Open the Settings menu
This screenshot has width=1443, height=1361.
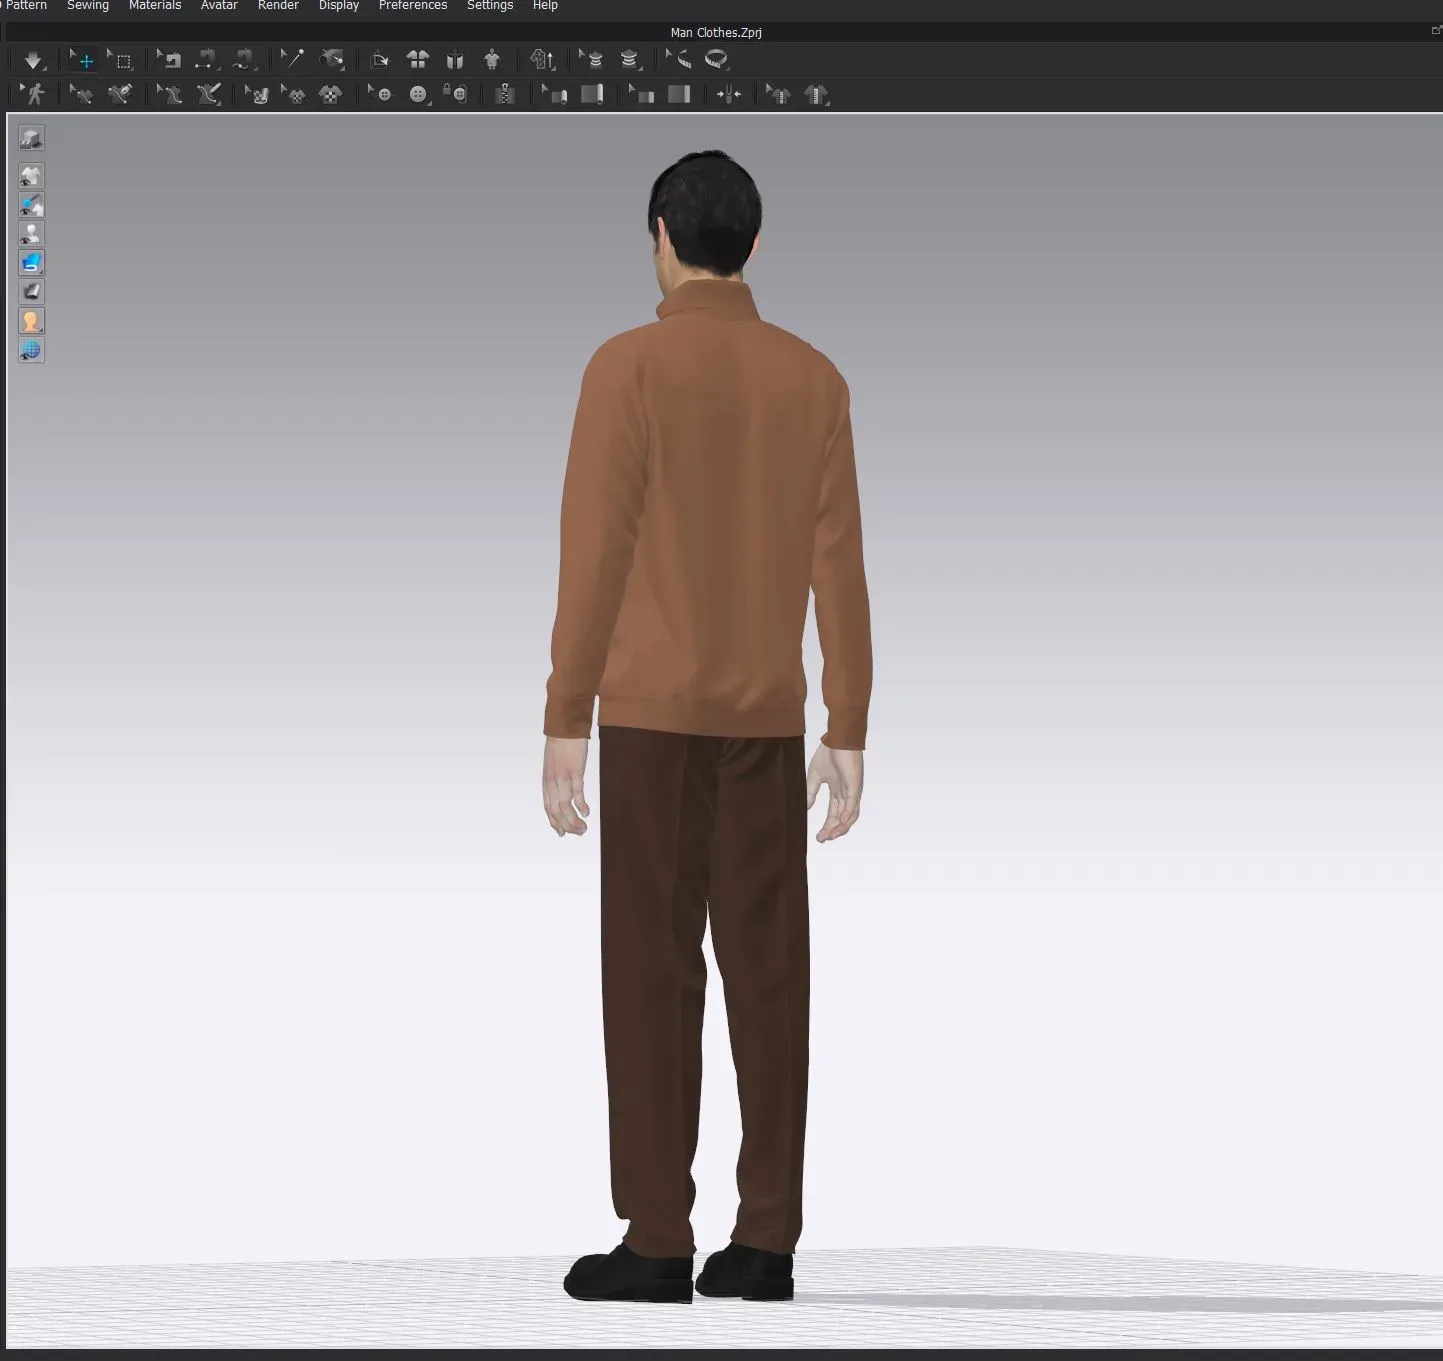tap(490, 6)
